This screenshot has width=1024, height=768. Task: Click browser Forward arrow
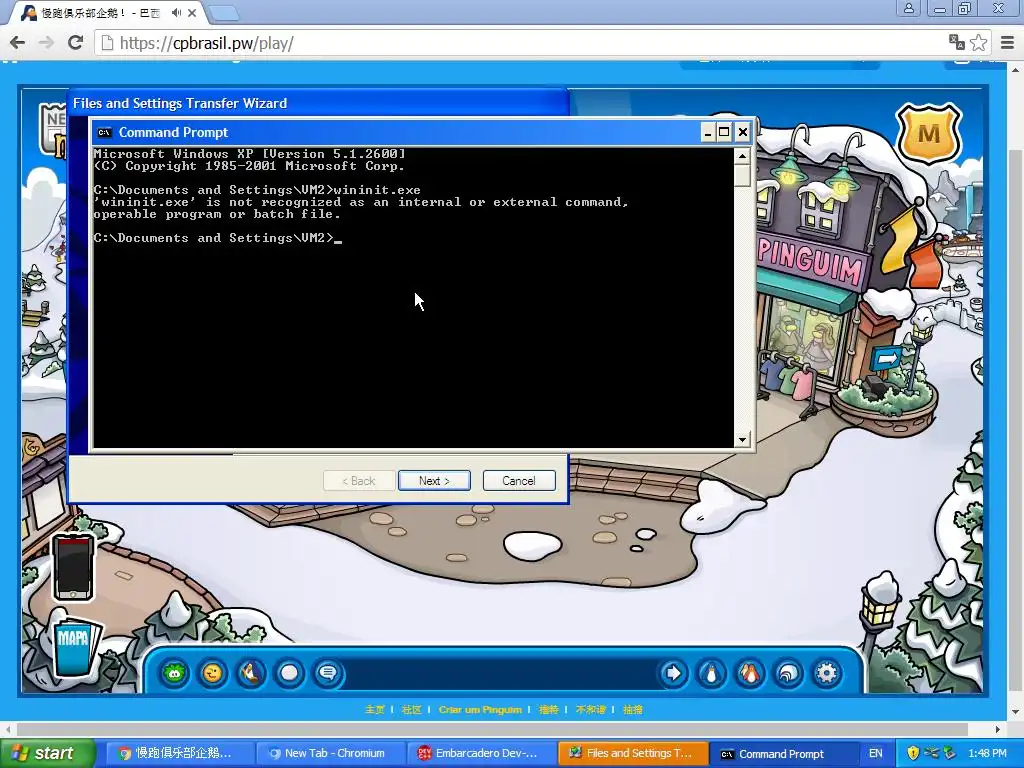(x=46, y=42)
